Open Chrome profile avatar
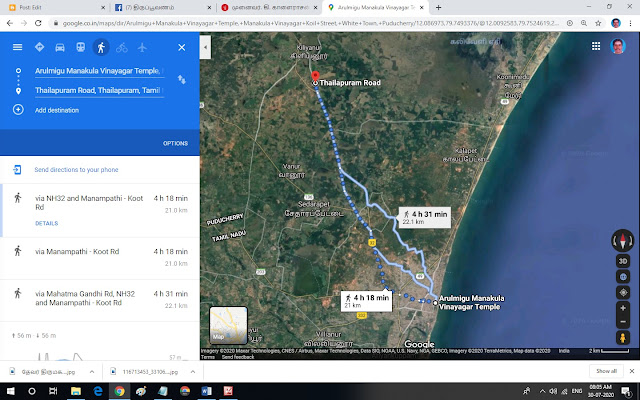Image resolution: width=640 pixels, height=400 pixels. (x=616, y=23)
